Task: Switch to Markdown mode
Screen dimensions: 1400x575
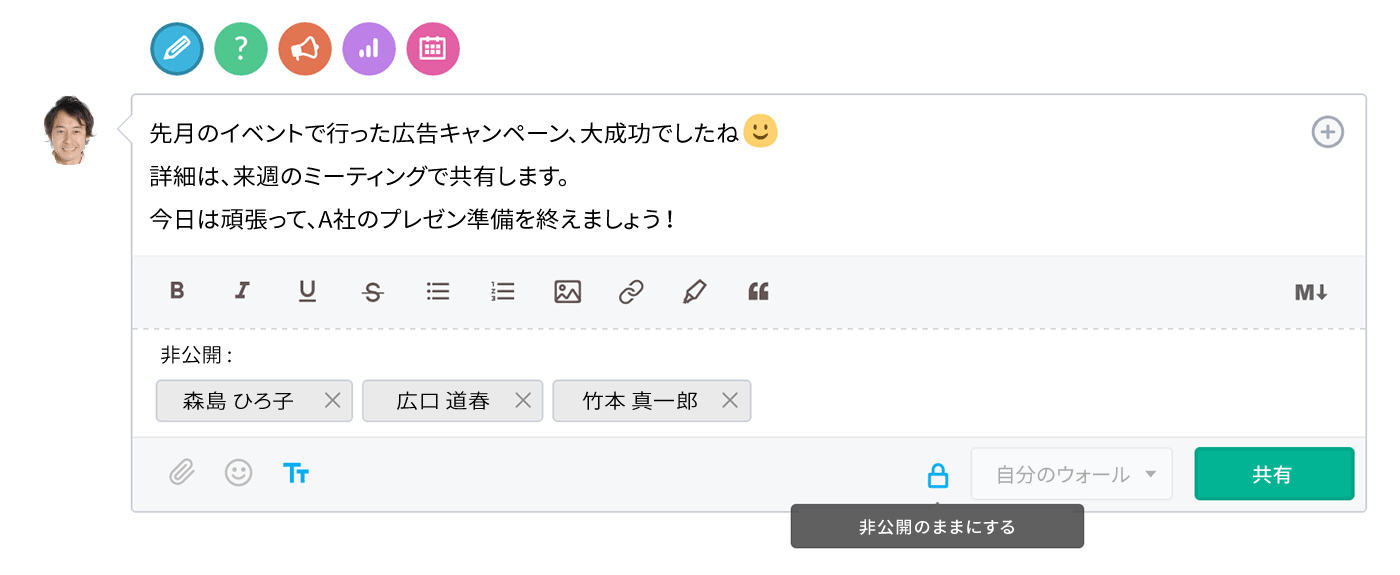Action: pyautogui.click(x=1310, y=292)
